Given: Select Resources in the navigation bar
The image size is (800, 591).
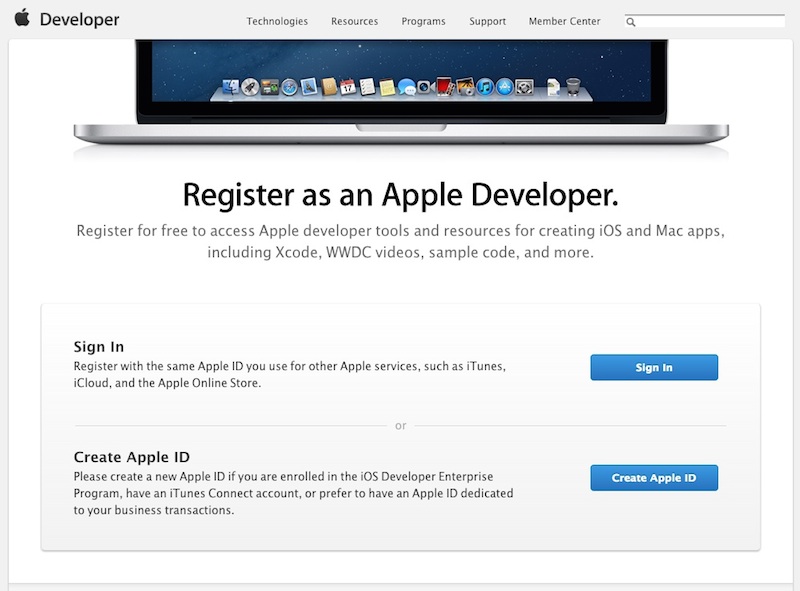Looking at the screenshot, I should (354, 20).
